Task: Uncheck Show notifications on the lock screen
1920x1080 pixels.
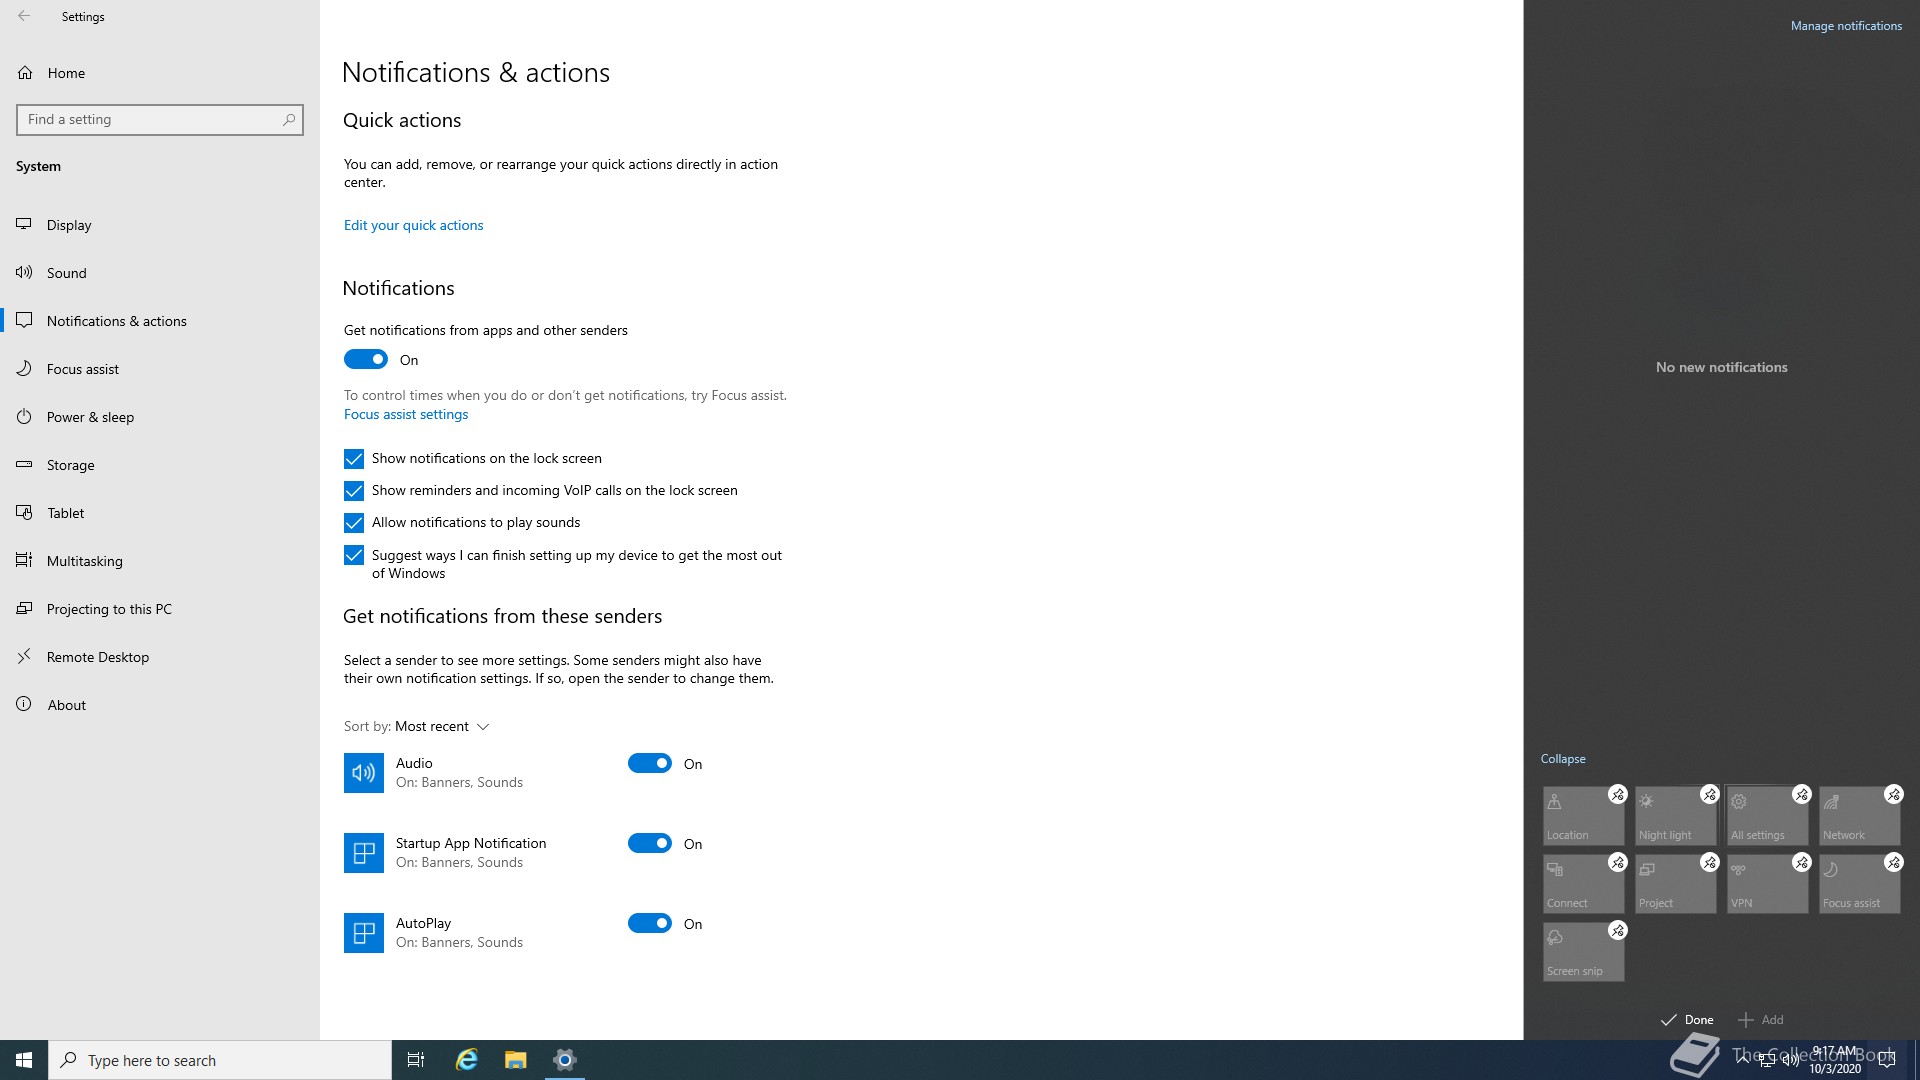Action: 354,459
